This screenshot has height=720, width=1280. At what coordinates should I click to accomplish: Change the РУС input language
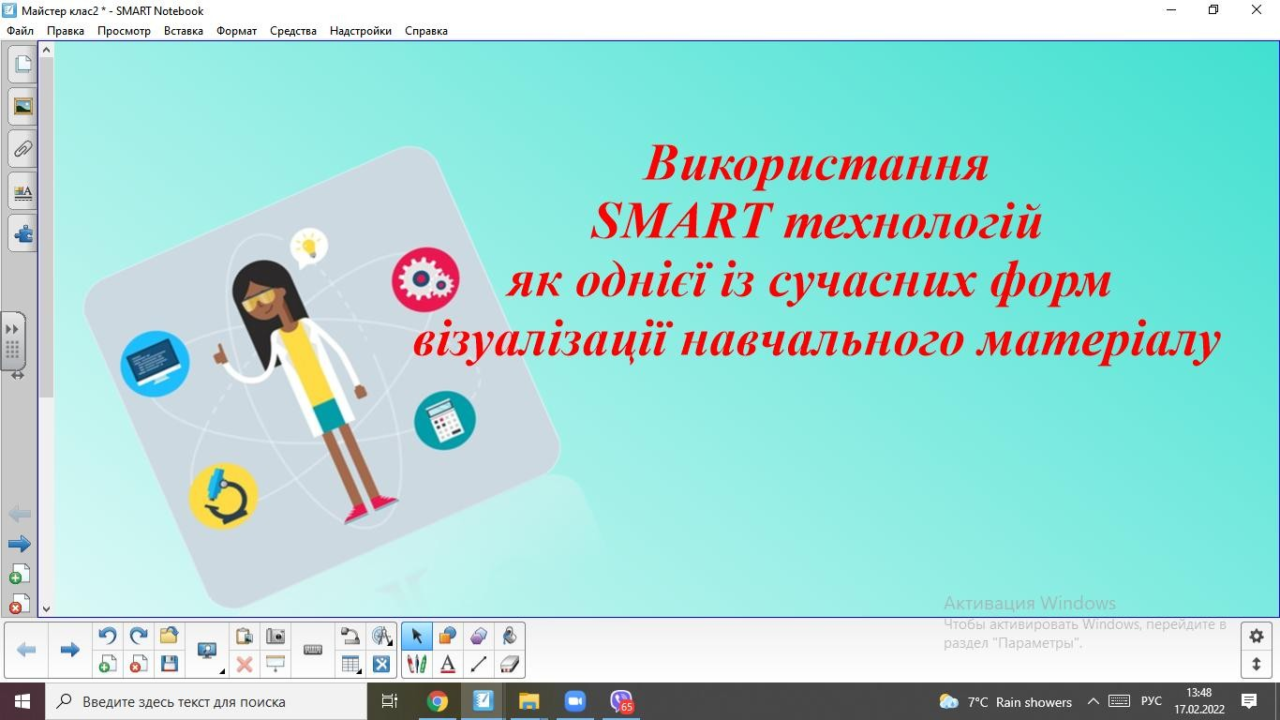1151,701
